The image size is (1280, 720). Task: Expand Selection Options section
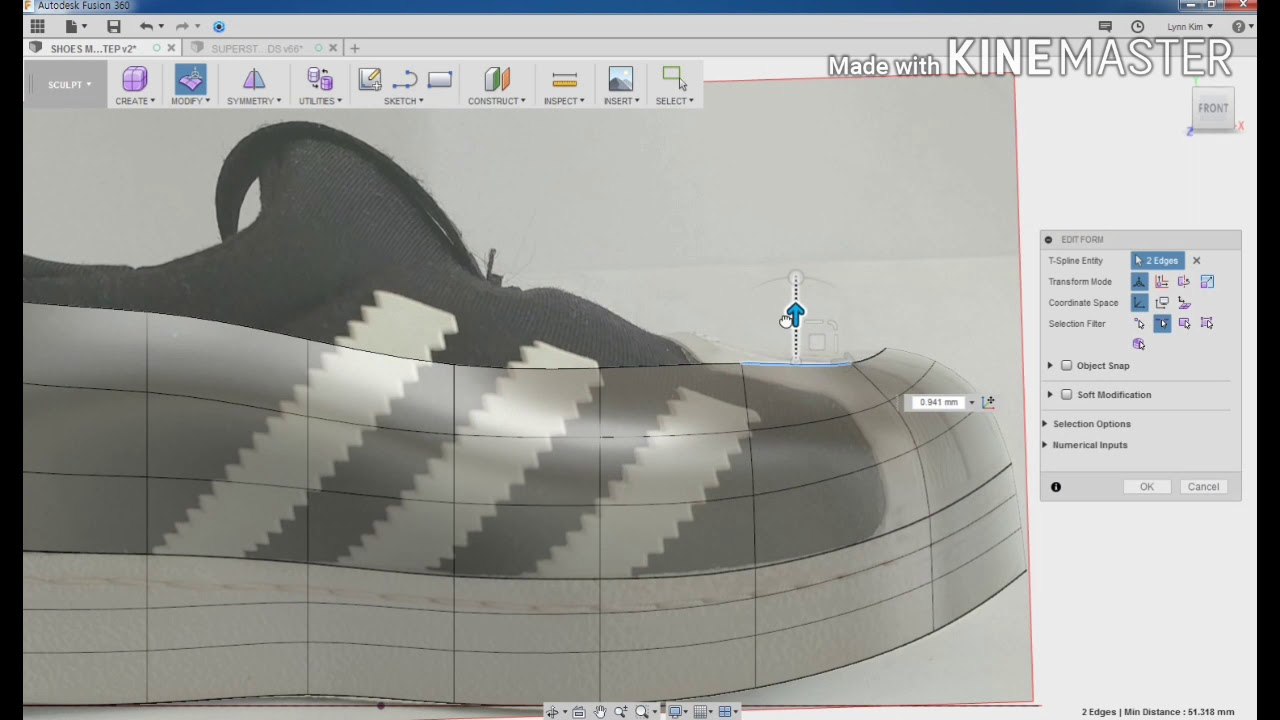coord(1046,424)
